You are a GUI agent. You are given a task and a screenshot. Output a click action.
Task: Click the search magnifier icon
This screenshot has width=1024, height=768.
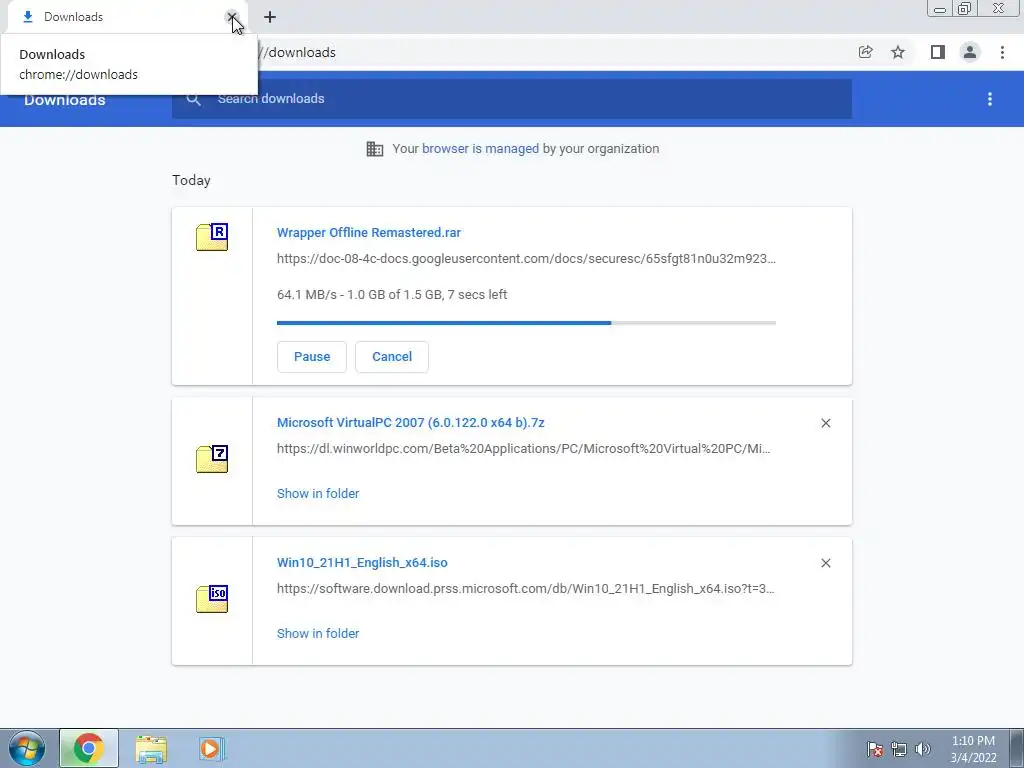click(193, 99)
